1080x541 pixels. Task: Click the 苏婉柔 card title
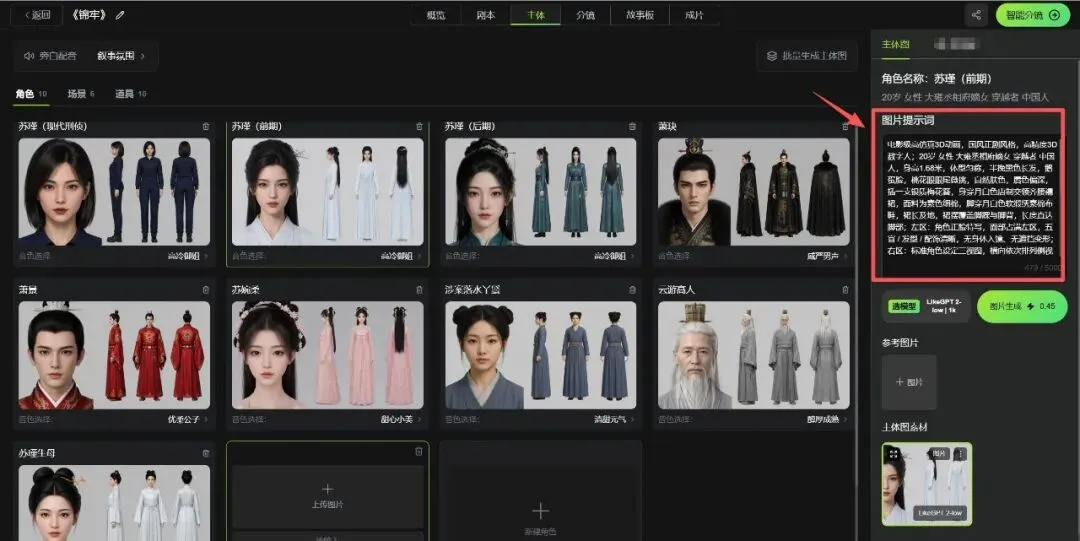[246, 290]
